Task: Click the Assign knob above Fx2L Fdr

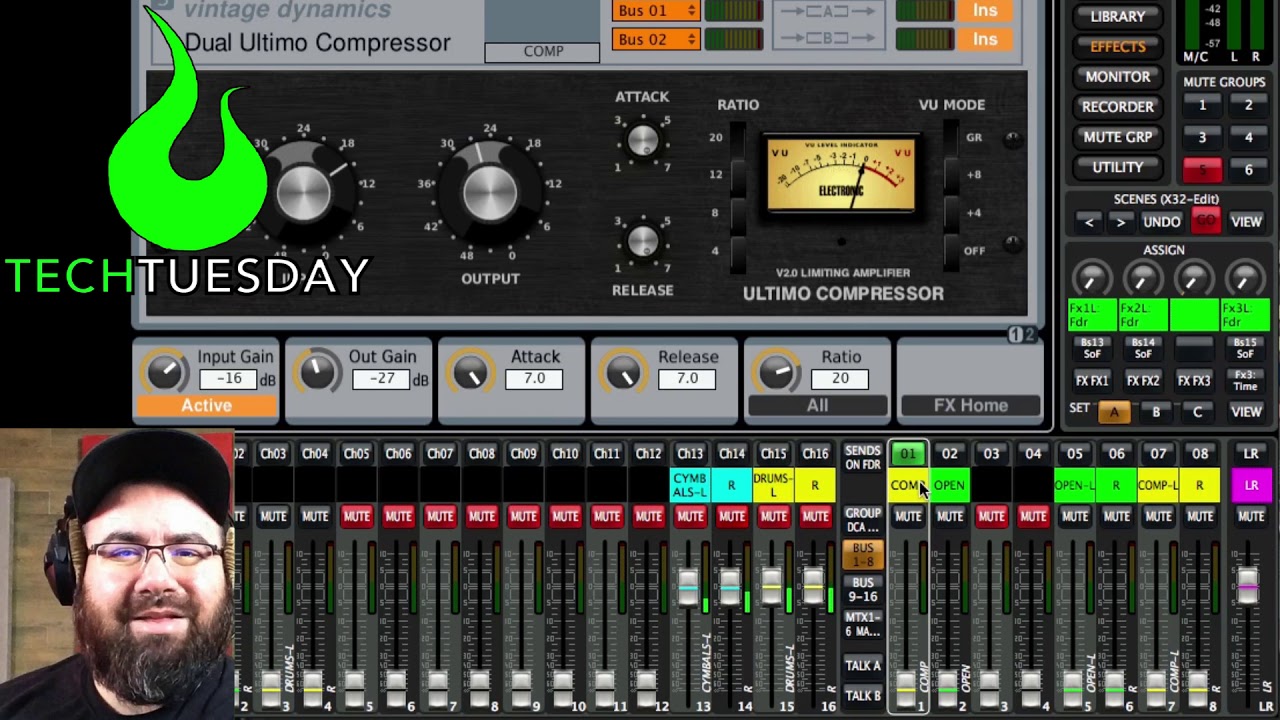Action: [x=1143, y=279]
